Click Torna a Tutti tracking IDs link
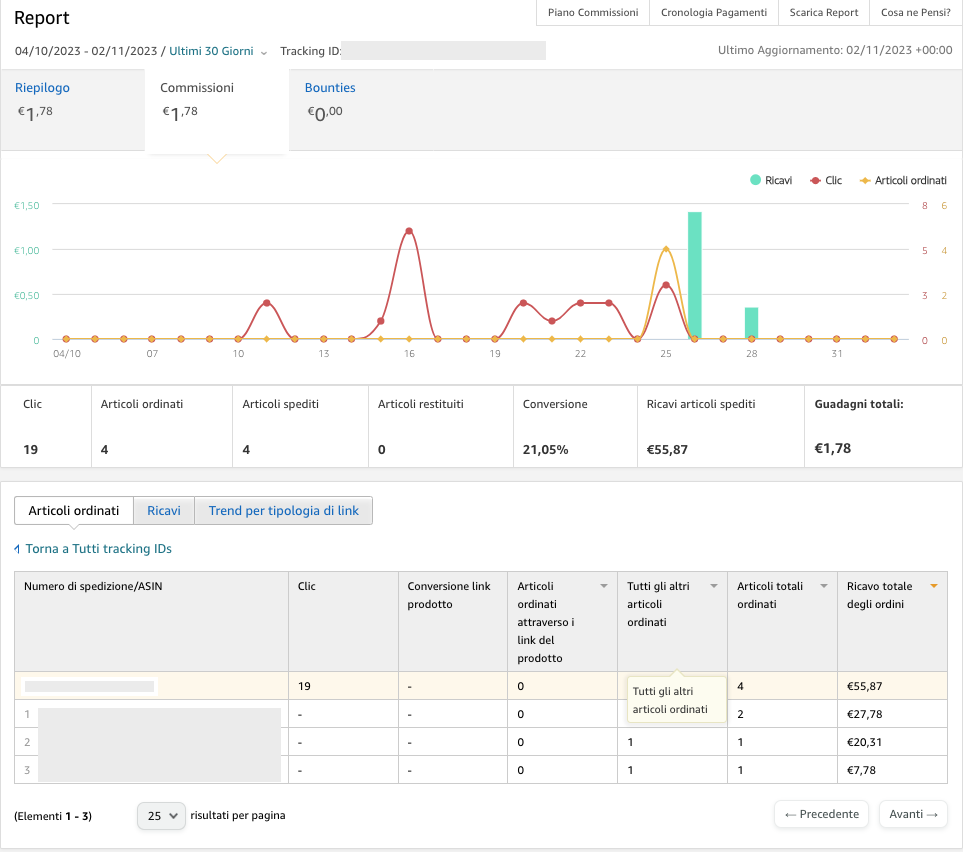The width and height of the screenshot is (963, 852). pyautogui.click(x=98, y=549)
